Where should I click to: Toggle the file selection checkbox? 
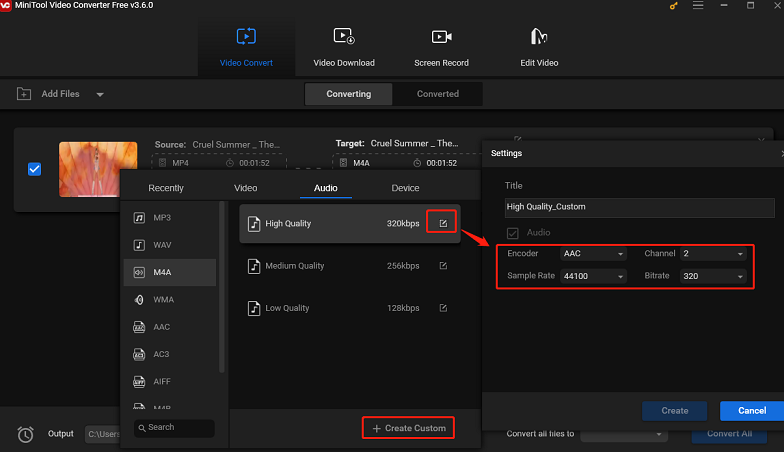34,169
